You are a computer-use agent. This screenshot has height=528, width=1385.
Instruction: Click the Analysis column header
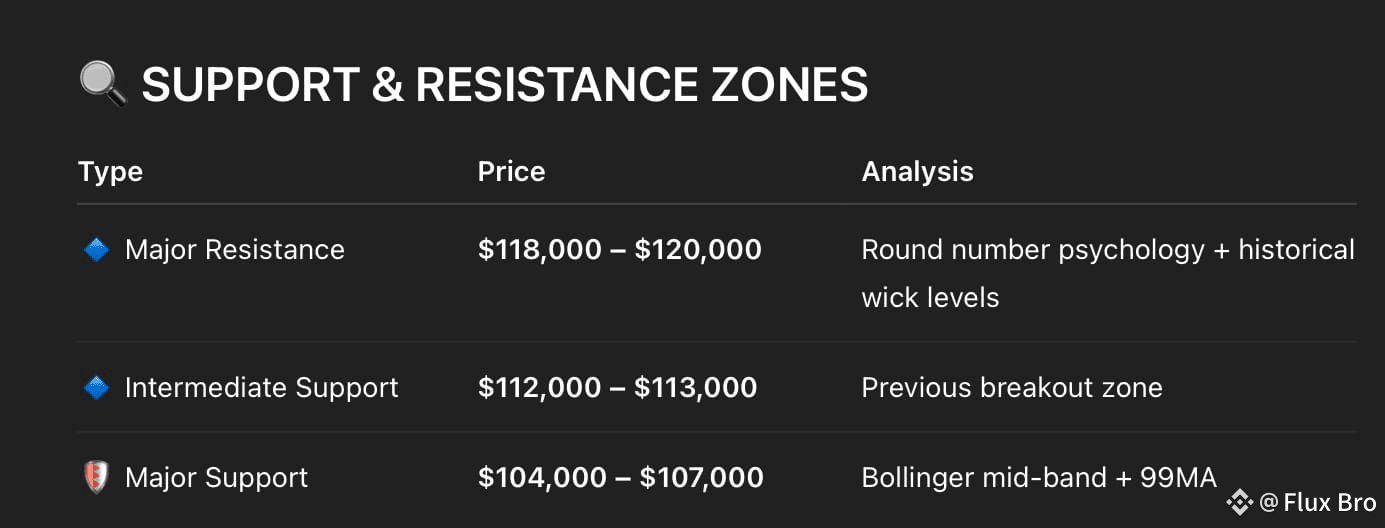[917, 171]
